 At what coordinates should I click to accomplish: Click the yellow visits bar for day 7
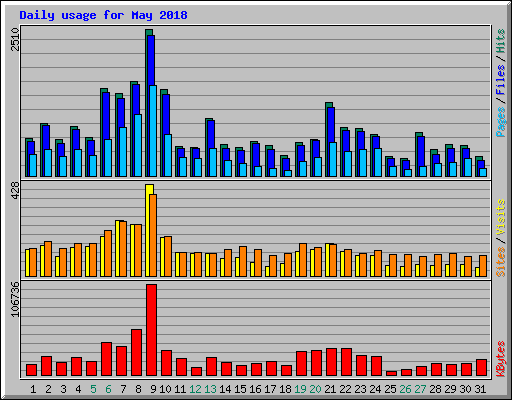tap(117, 248)
